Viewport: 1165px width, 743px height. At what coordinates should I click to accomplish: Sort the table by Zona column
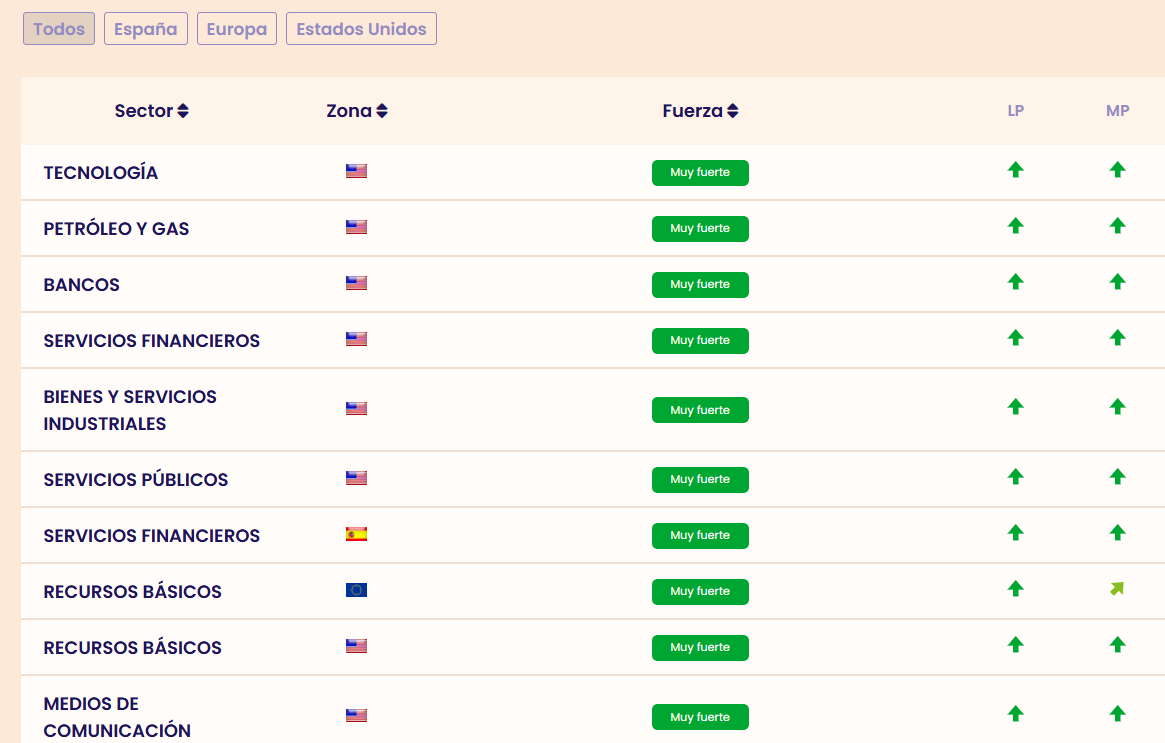[x=357, y=111]
